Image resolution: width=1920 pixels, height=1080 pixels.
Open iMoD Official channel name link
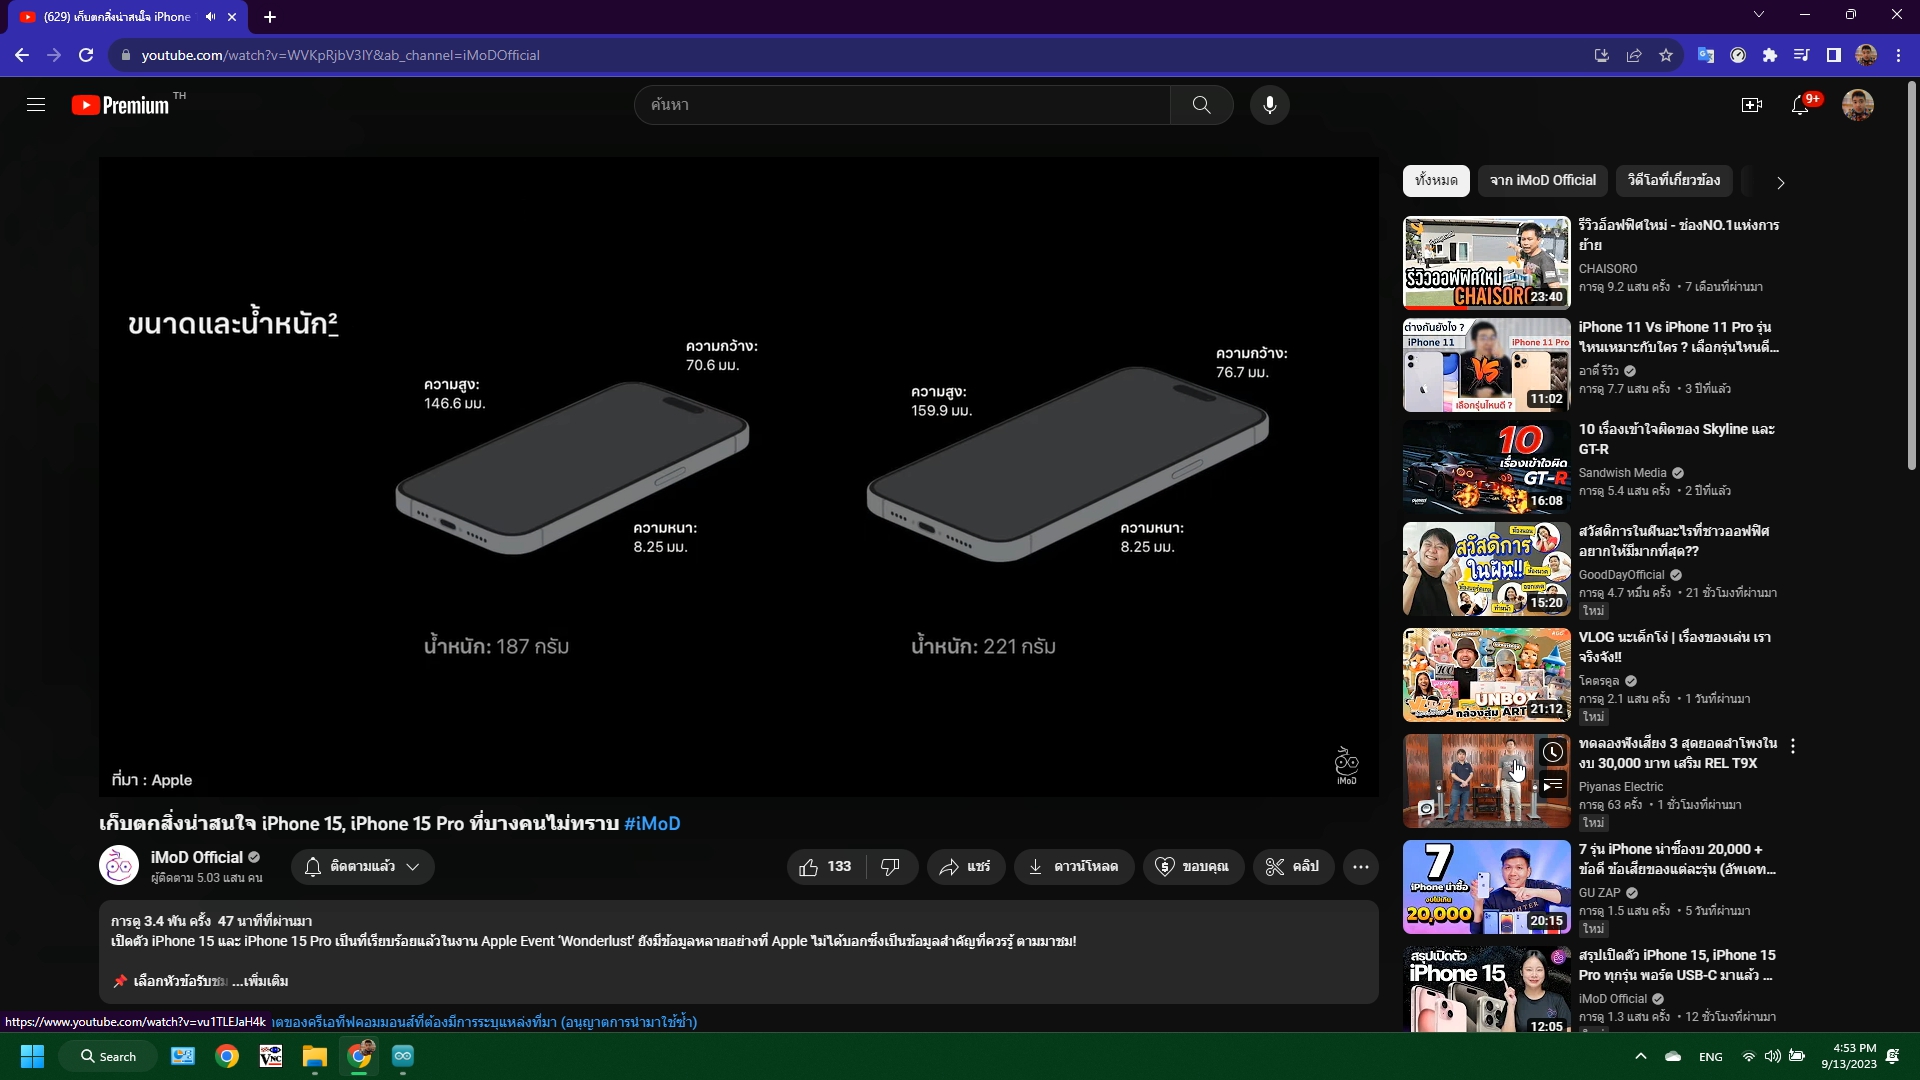(197, 857)
